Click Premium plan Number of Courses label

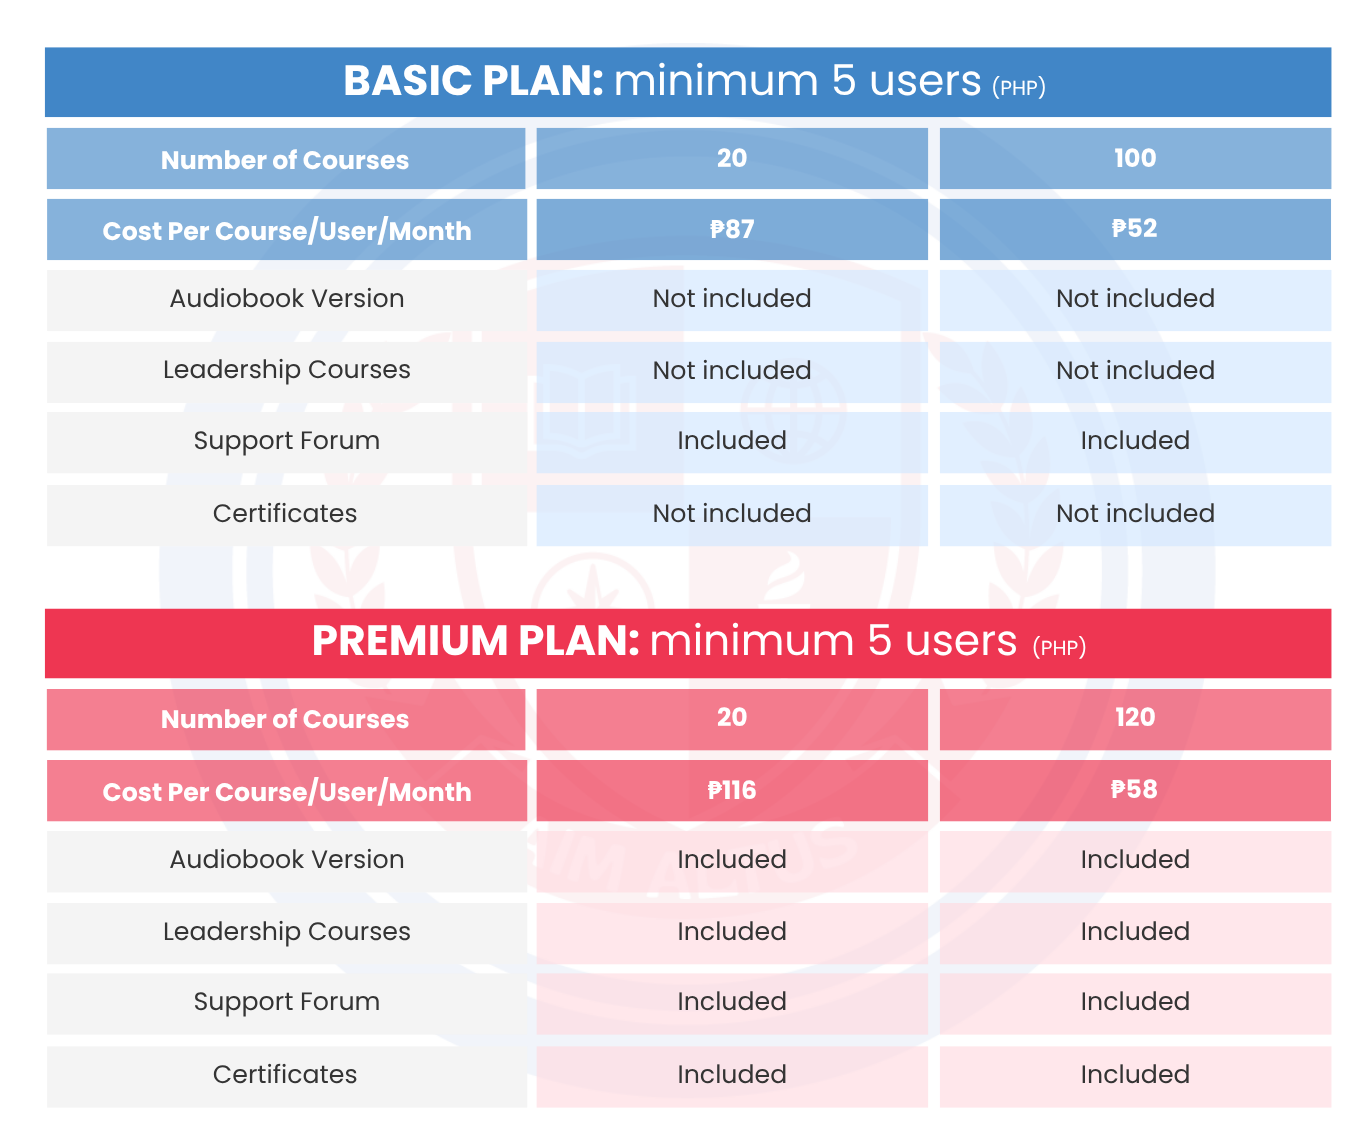286,719
